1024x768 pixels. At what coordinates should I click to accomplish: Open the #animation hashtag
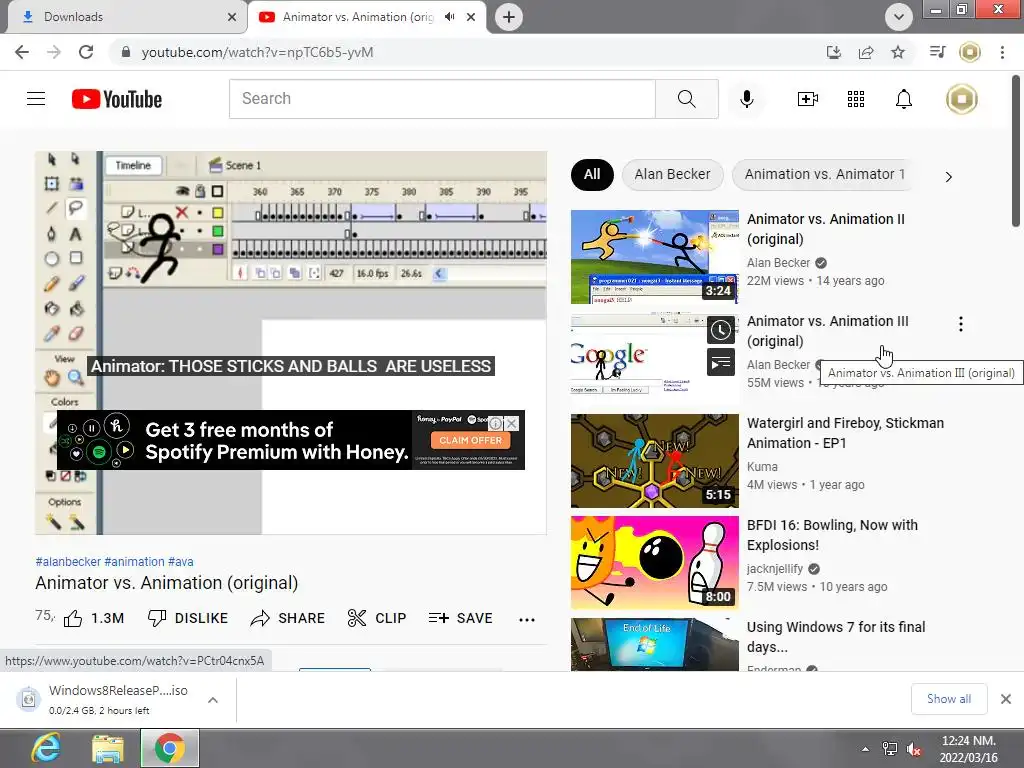pyautogui.click(x=135, y=562)
